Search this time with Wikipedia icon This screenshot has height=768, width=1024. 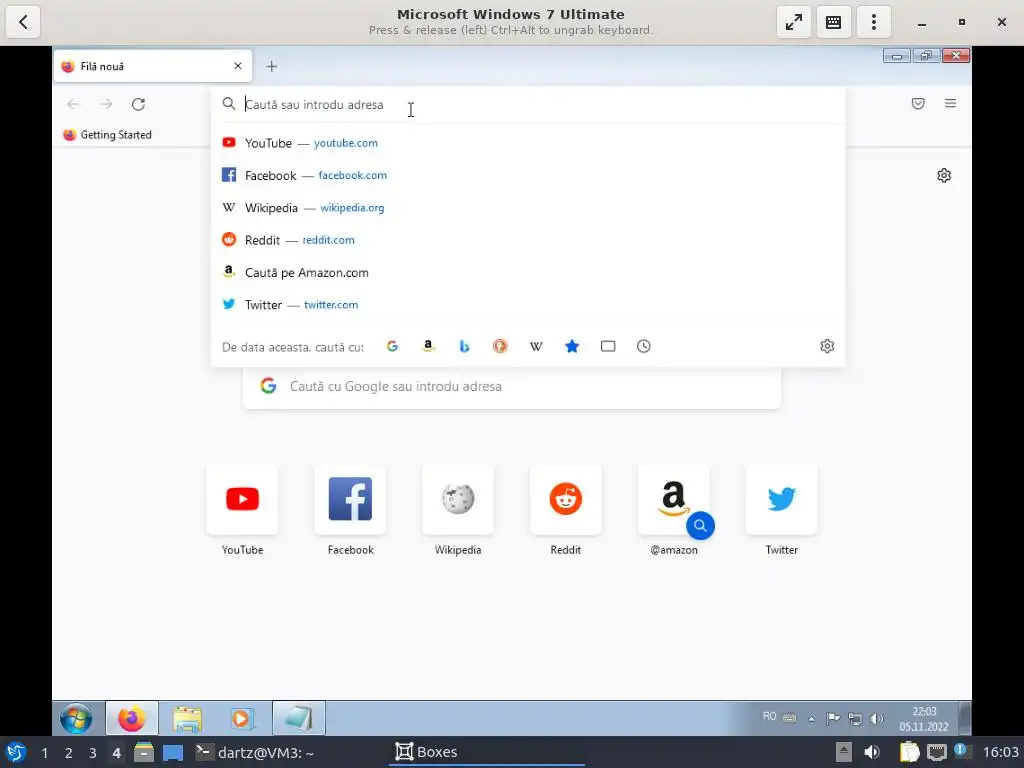[536, 346]
